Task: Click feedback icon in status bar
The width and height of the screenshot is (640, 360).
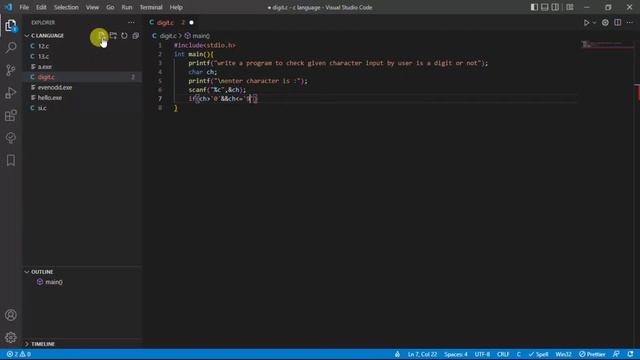Action: click(616, 354)
